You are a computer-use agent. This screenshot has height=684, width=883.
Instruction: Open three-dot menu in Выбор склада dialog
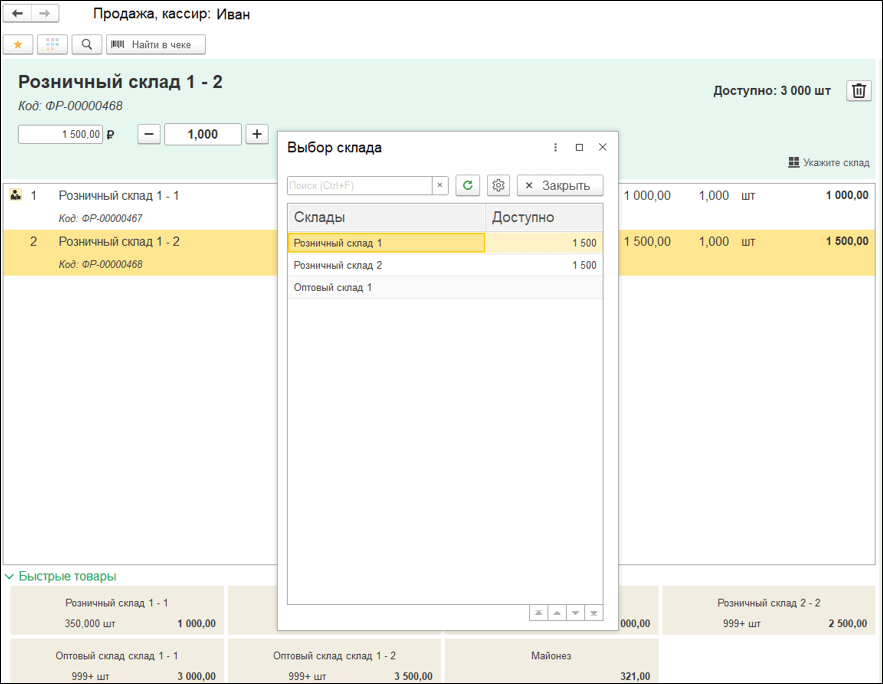coord(556,148)
